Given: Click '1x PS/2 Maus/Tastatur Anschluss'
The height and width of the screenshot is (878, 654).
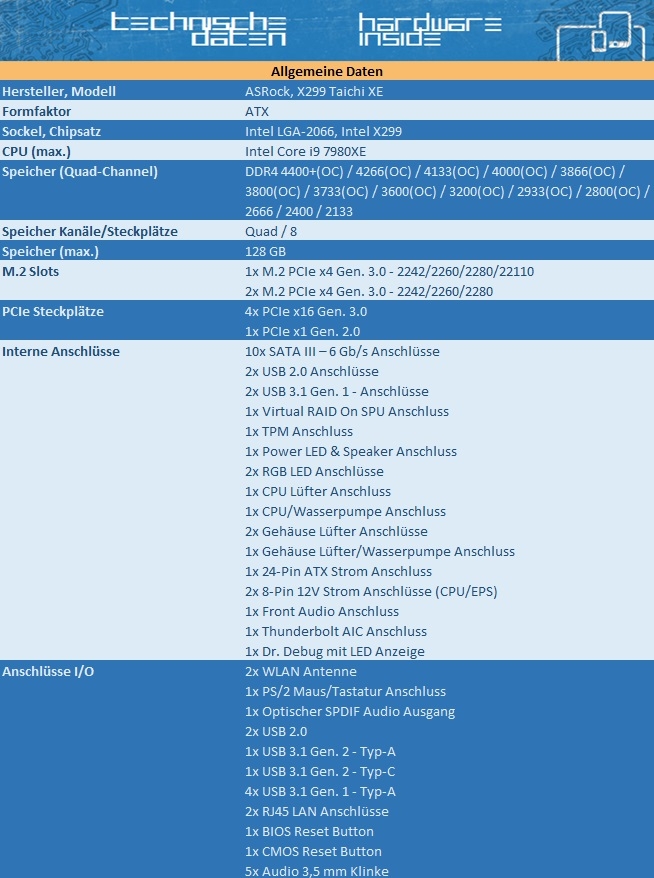Looking at the screenshot, I should pyautogui.click(x=345, y=692).
